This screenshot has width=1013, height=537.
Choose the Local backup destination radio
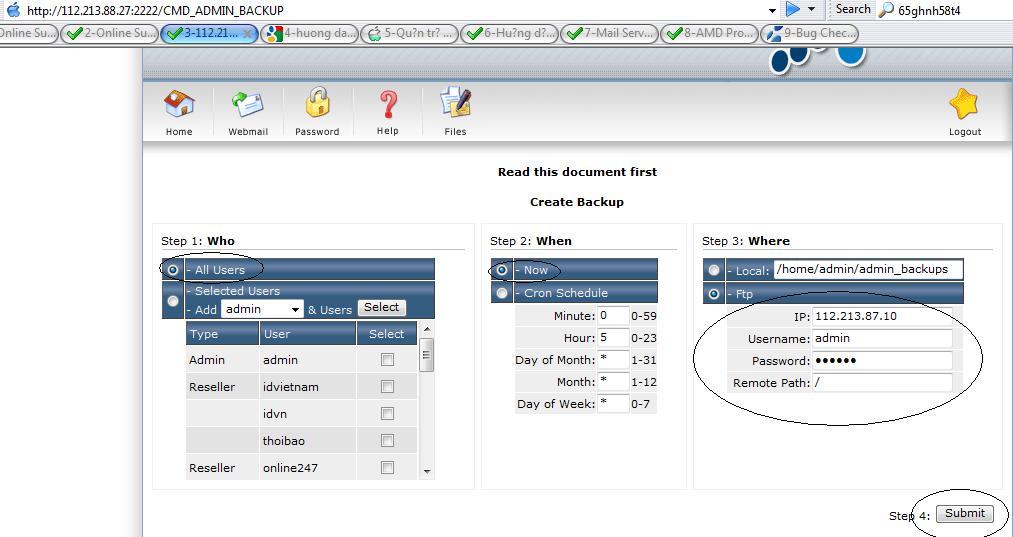pos(714,270)
